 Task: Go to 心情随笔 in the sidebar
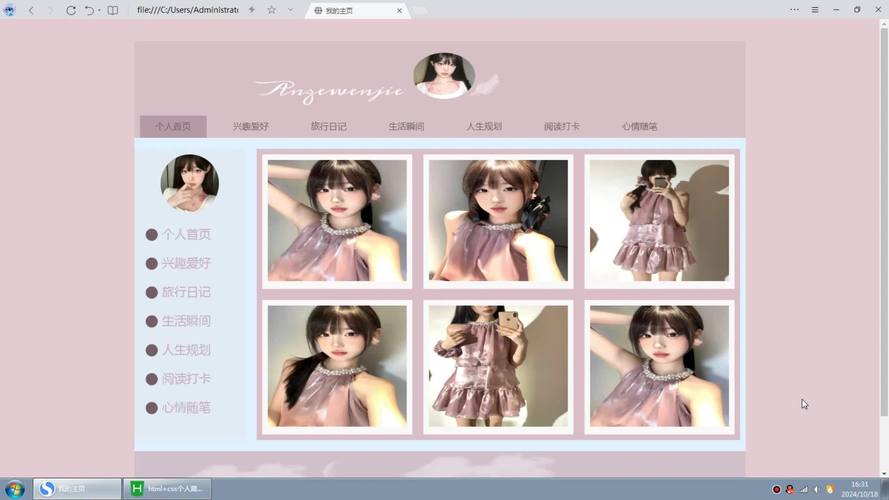[x=186, y=408]
